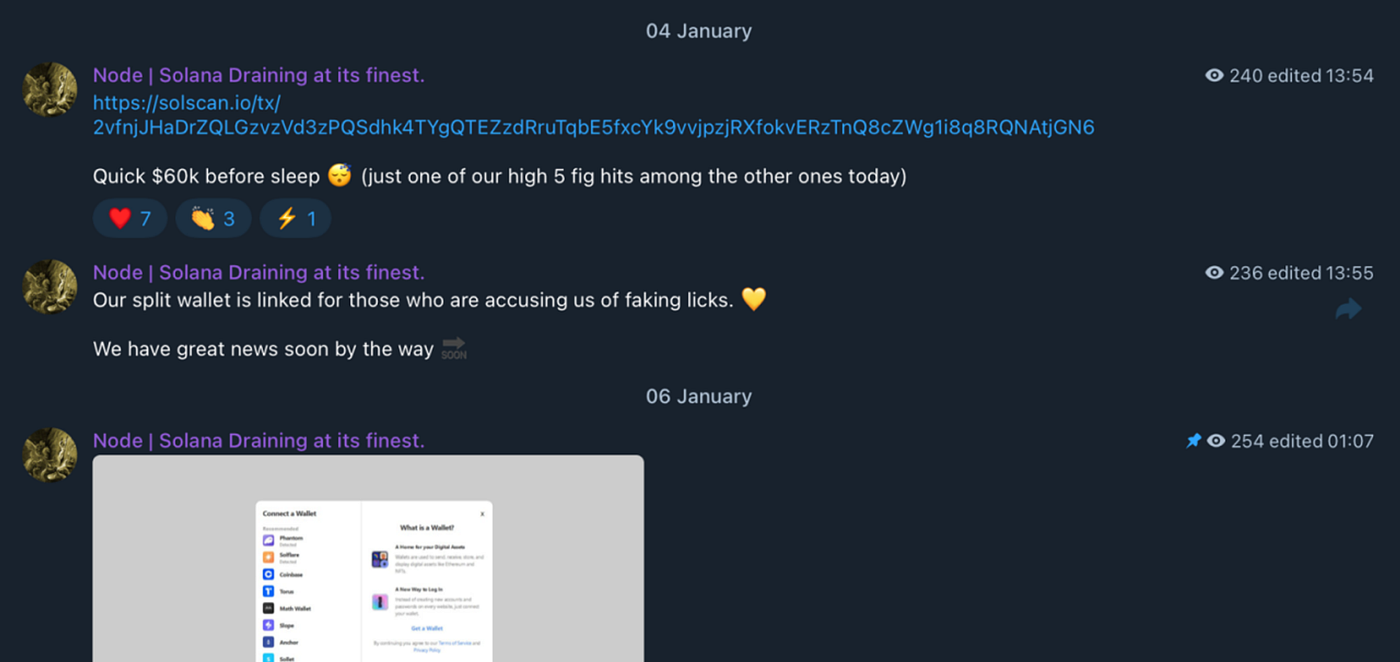Click the pin icon on the pinned message
Image resolution: width=1400 pixels, height=662 pixels.
[x=1194, y=440]
